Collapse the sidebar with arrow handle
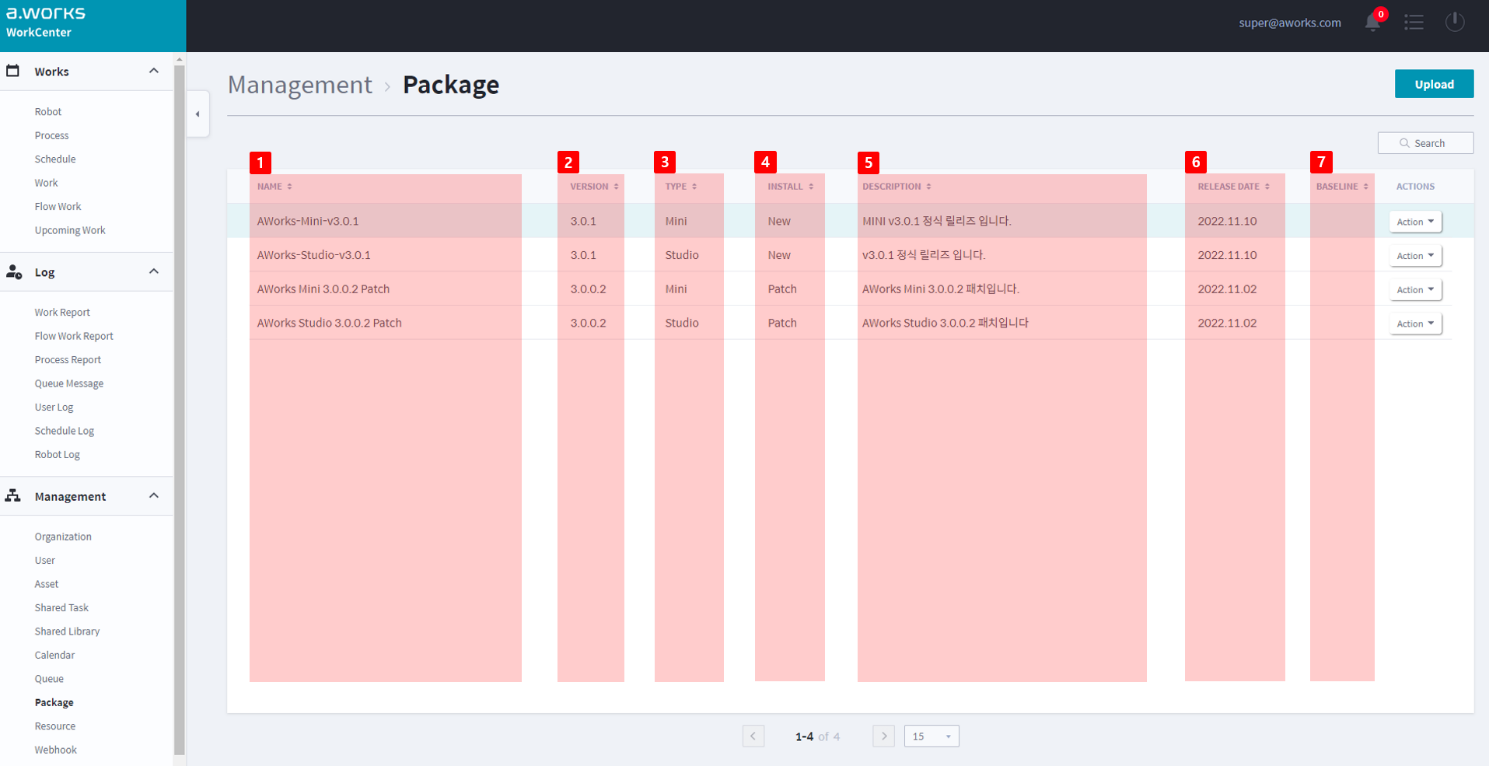This screenshot has width=1489, height=766. pos(197,114)
